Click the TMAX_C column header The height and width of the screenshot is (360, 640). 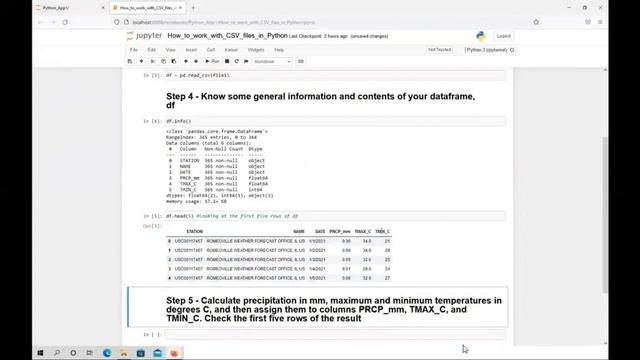pos(362,231)
